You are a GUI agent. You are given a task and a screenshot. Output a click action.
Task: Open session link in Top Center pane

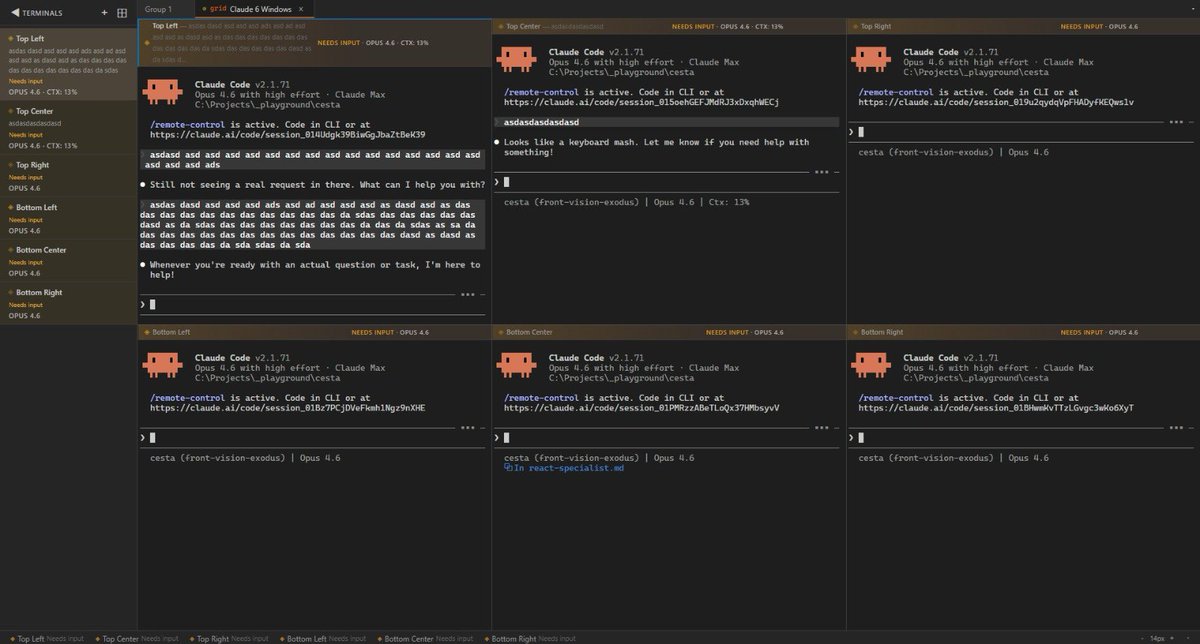(641, 102)
